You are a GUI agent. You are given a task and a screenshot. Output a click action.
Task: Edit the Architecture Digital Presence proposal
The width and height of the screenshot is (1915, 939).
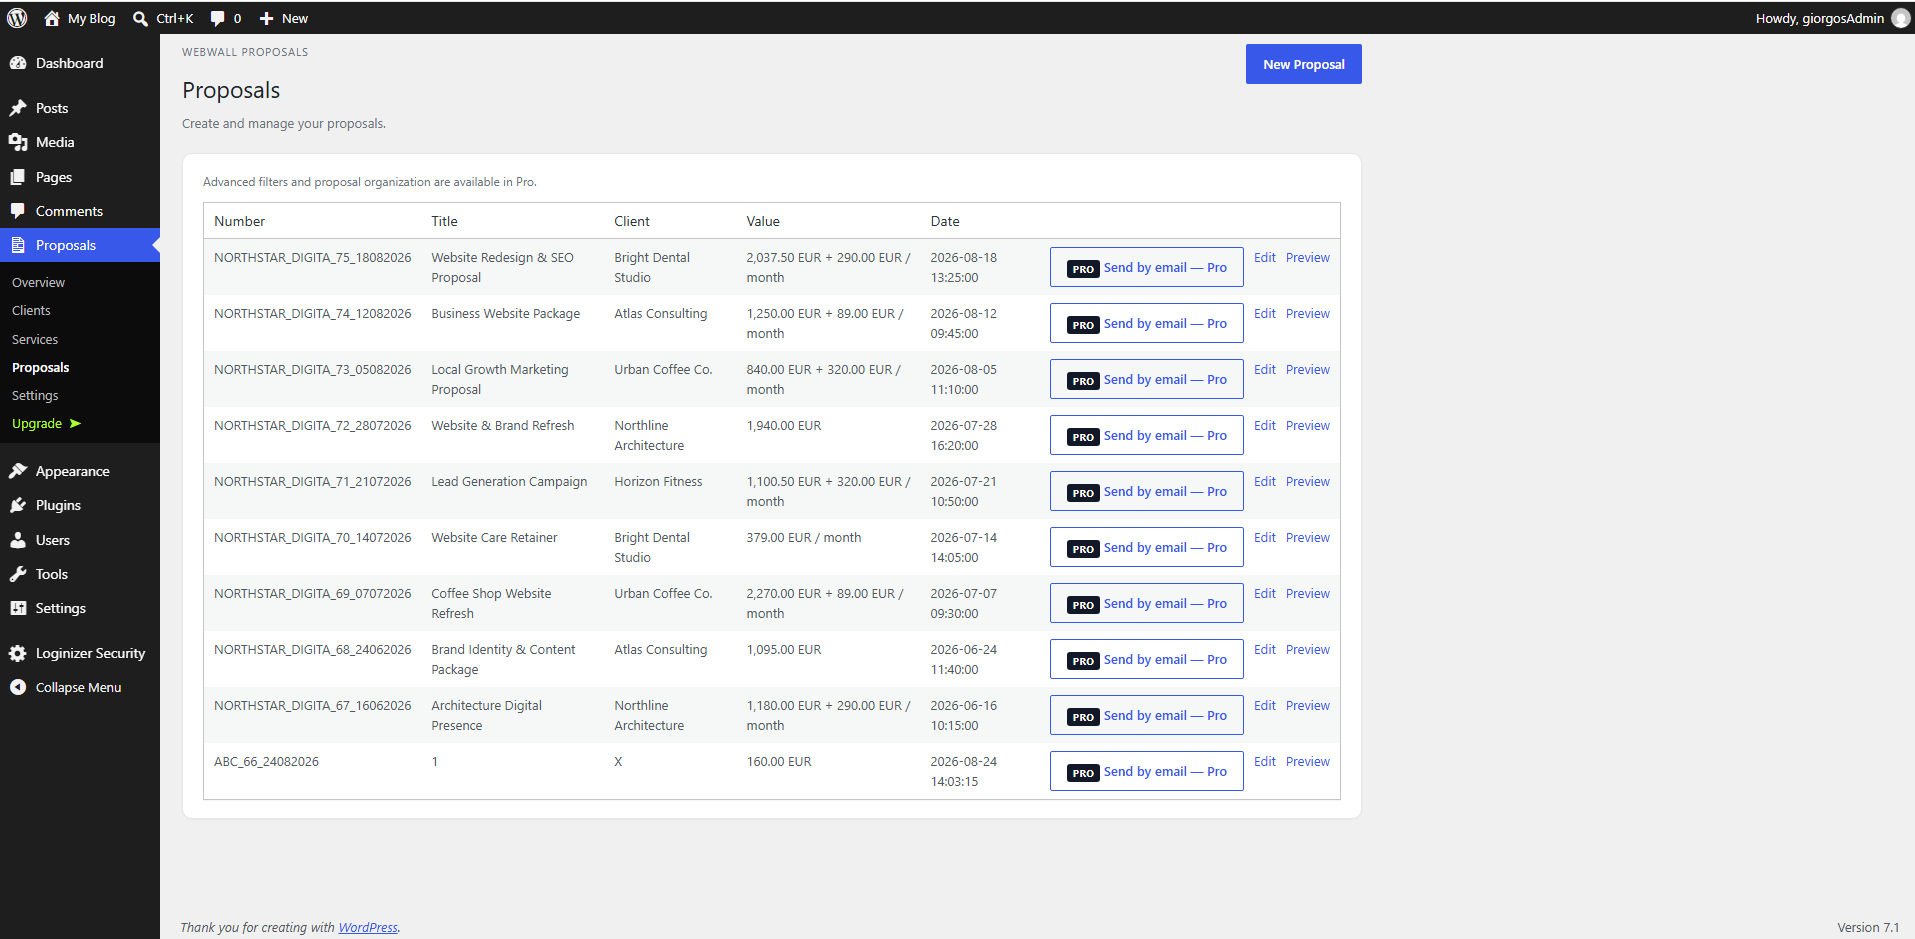1265,705
